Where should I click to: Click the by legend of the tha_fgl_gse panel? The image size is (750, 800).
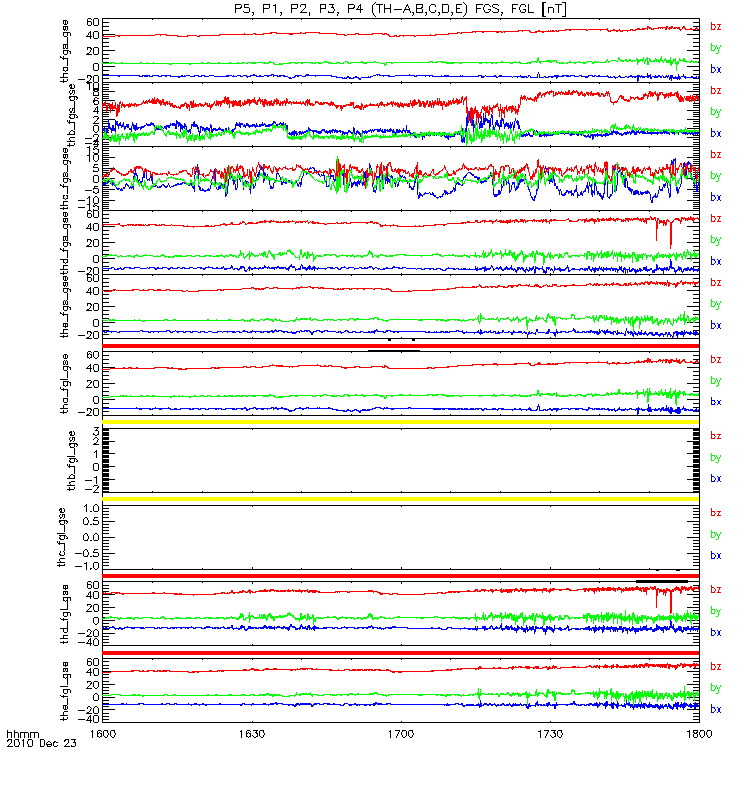click(716, 381)
